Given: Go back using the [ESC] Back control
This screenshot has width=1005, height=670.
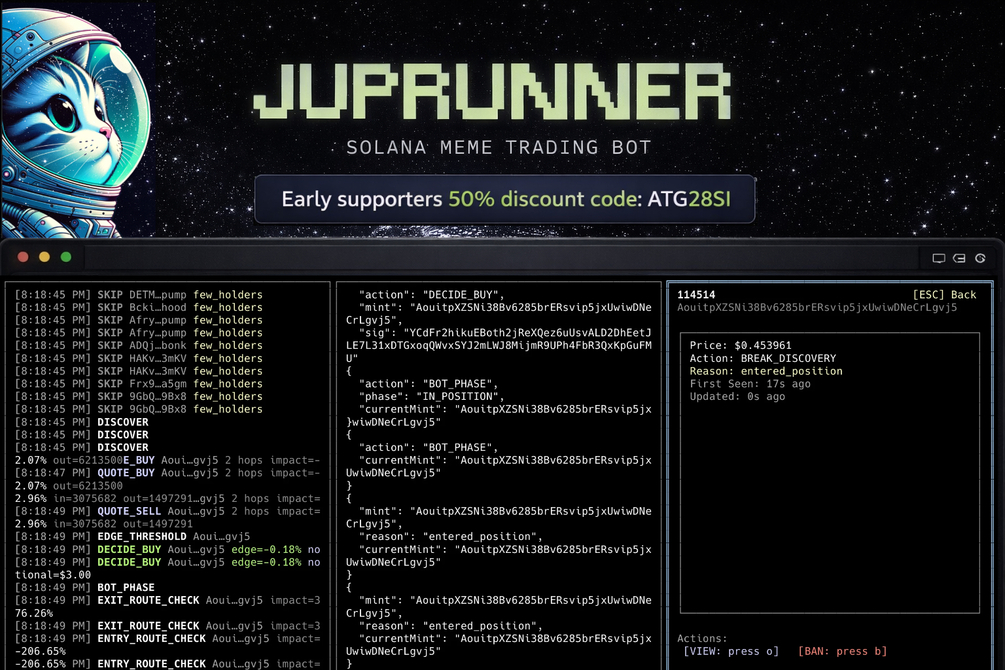Looking at the screenshot, I should click(944, 294).
